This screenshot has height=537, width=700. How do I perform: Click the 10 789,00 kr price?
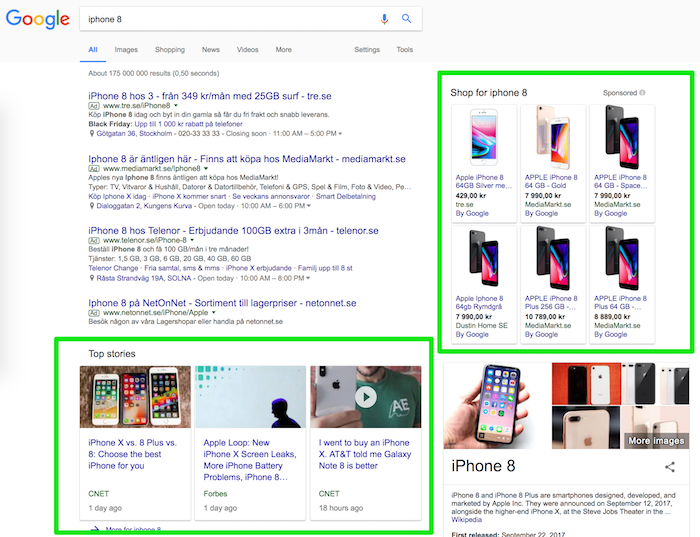[545, 316]
